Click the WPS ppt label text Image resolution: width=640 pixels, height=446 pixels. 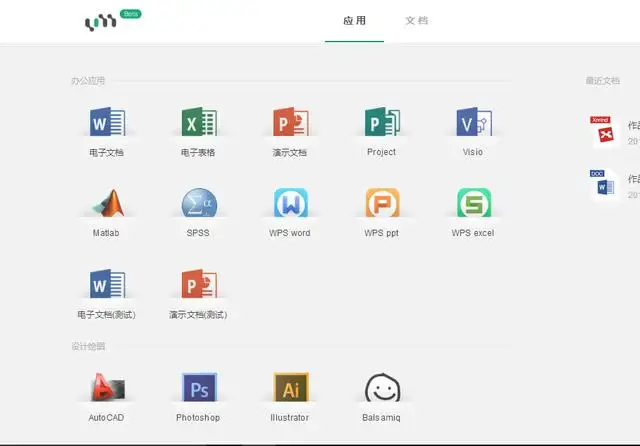pyautogui.click(x=381, y=233)
